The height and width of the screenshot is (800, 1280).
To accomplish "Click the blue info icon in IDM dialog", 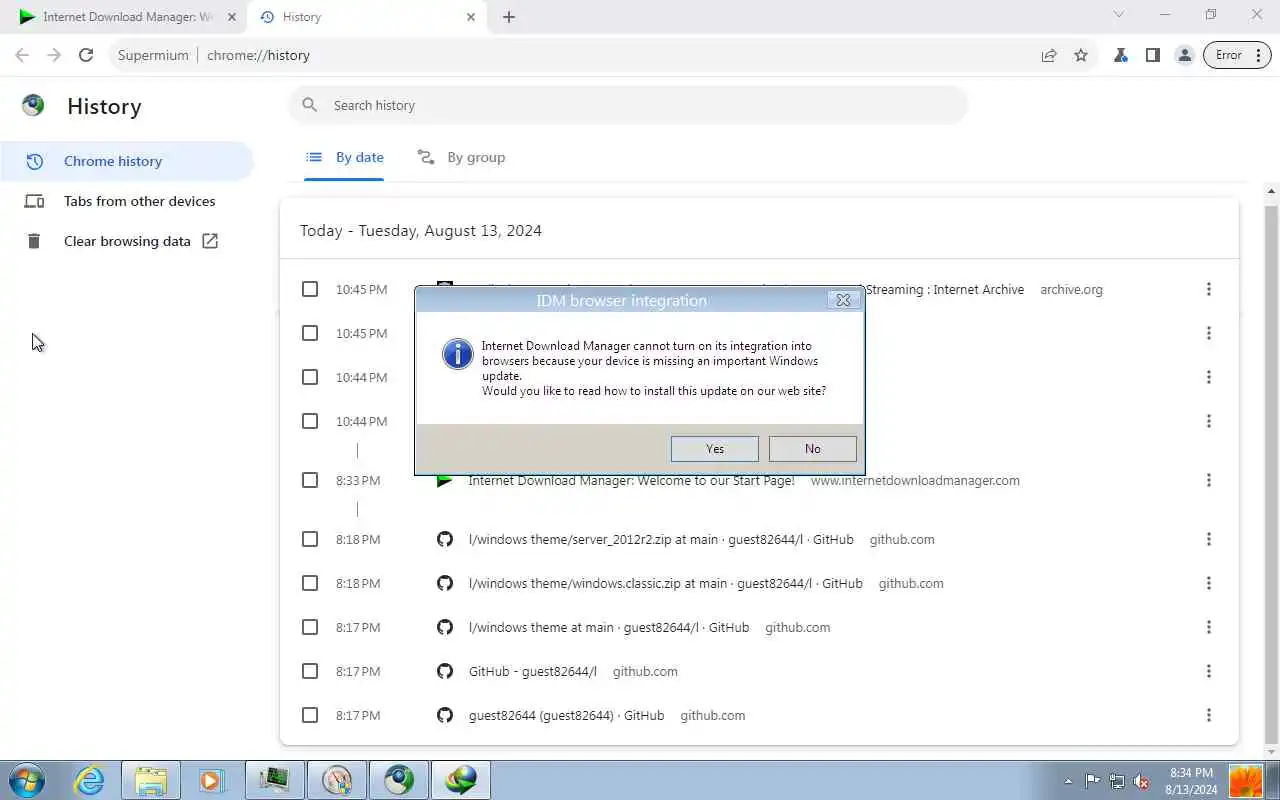I will [457, 353].
